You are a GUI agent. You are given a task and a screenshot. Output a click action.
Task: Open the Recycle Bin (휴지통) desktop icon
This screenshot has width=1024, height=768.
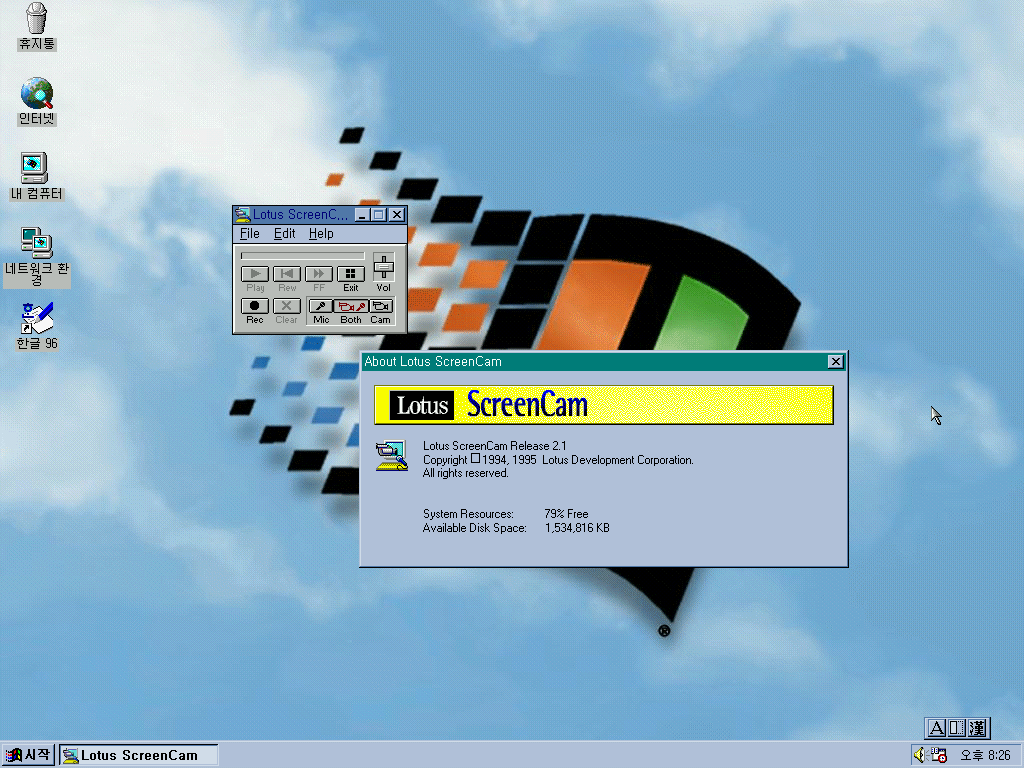(x=37, y=26)
